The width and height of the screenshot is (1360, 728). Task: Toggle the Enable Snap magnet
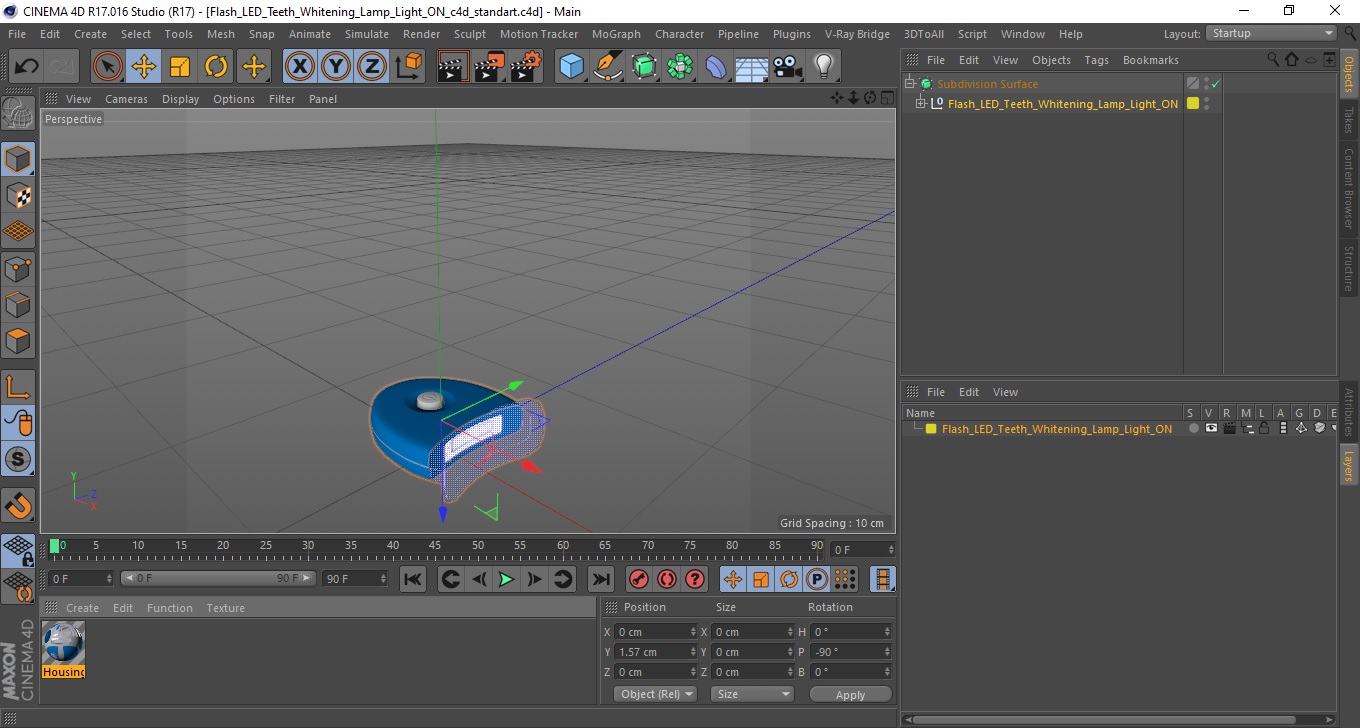(18, 505)
